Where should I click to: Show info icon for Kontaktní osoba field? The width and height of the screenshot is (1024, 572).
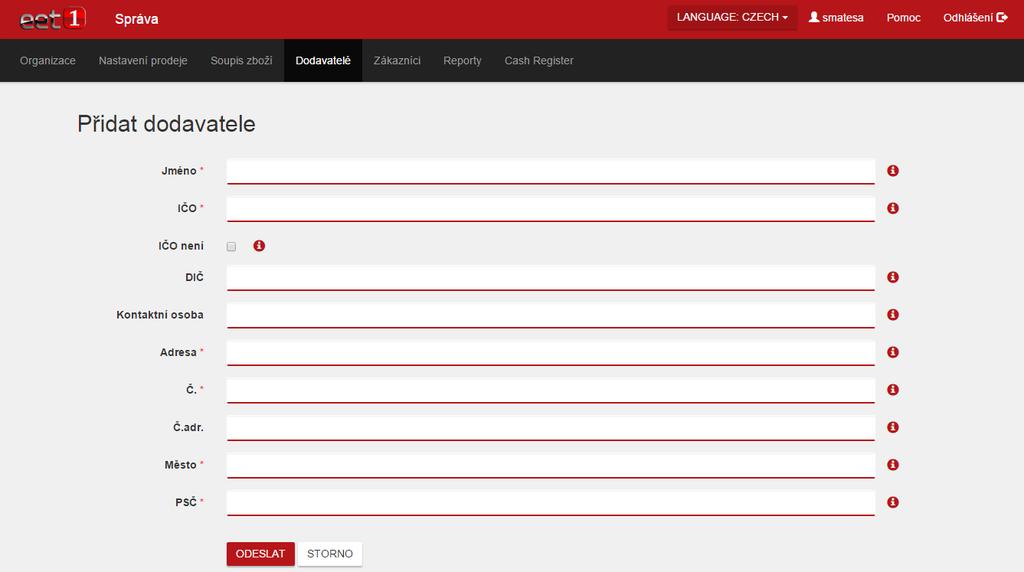pyautogui.click(x=893, y=315)
